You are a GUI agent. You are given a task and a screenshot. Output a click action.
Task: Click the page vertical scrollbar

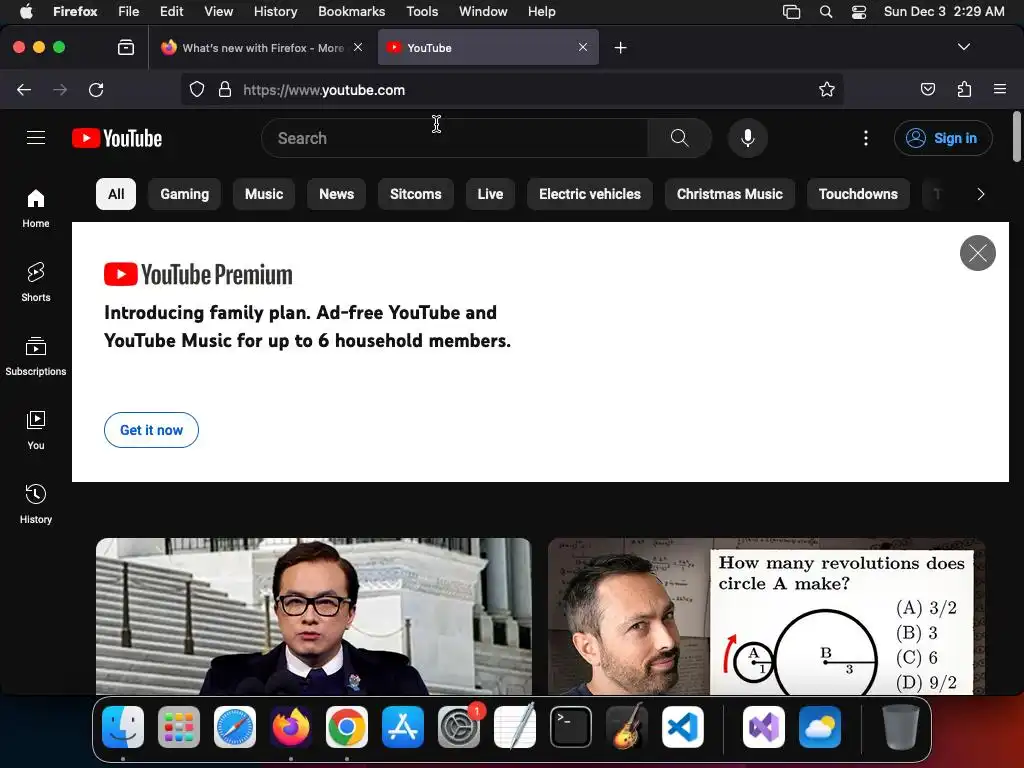click(x=1016, y=137)
